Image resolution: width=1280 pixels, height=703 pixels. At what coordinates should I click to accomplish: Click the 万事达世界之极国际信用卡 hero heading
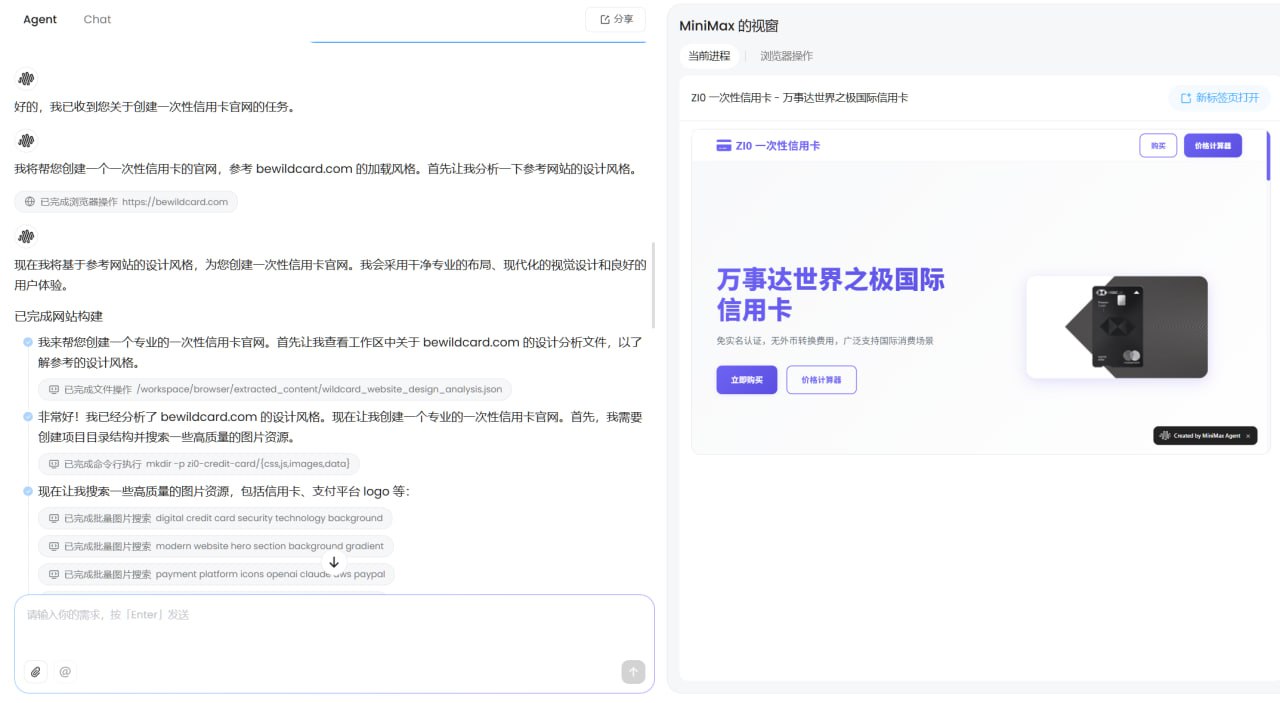(831, 294)
